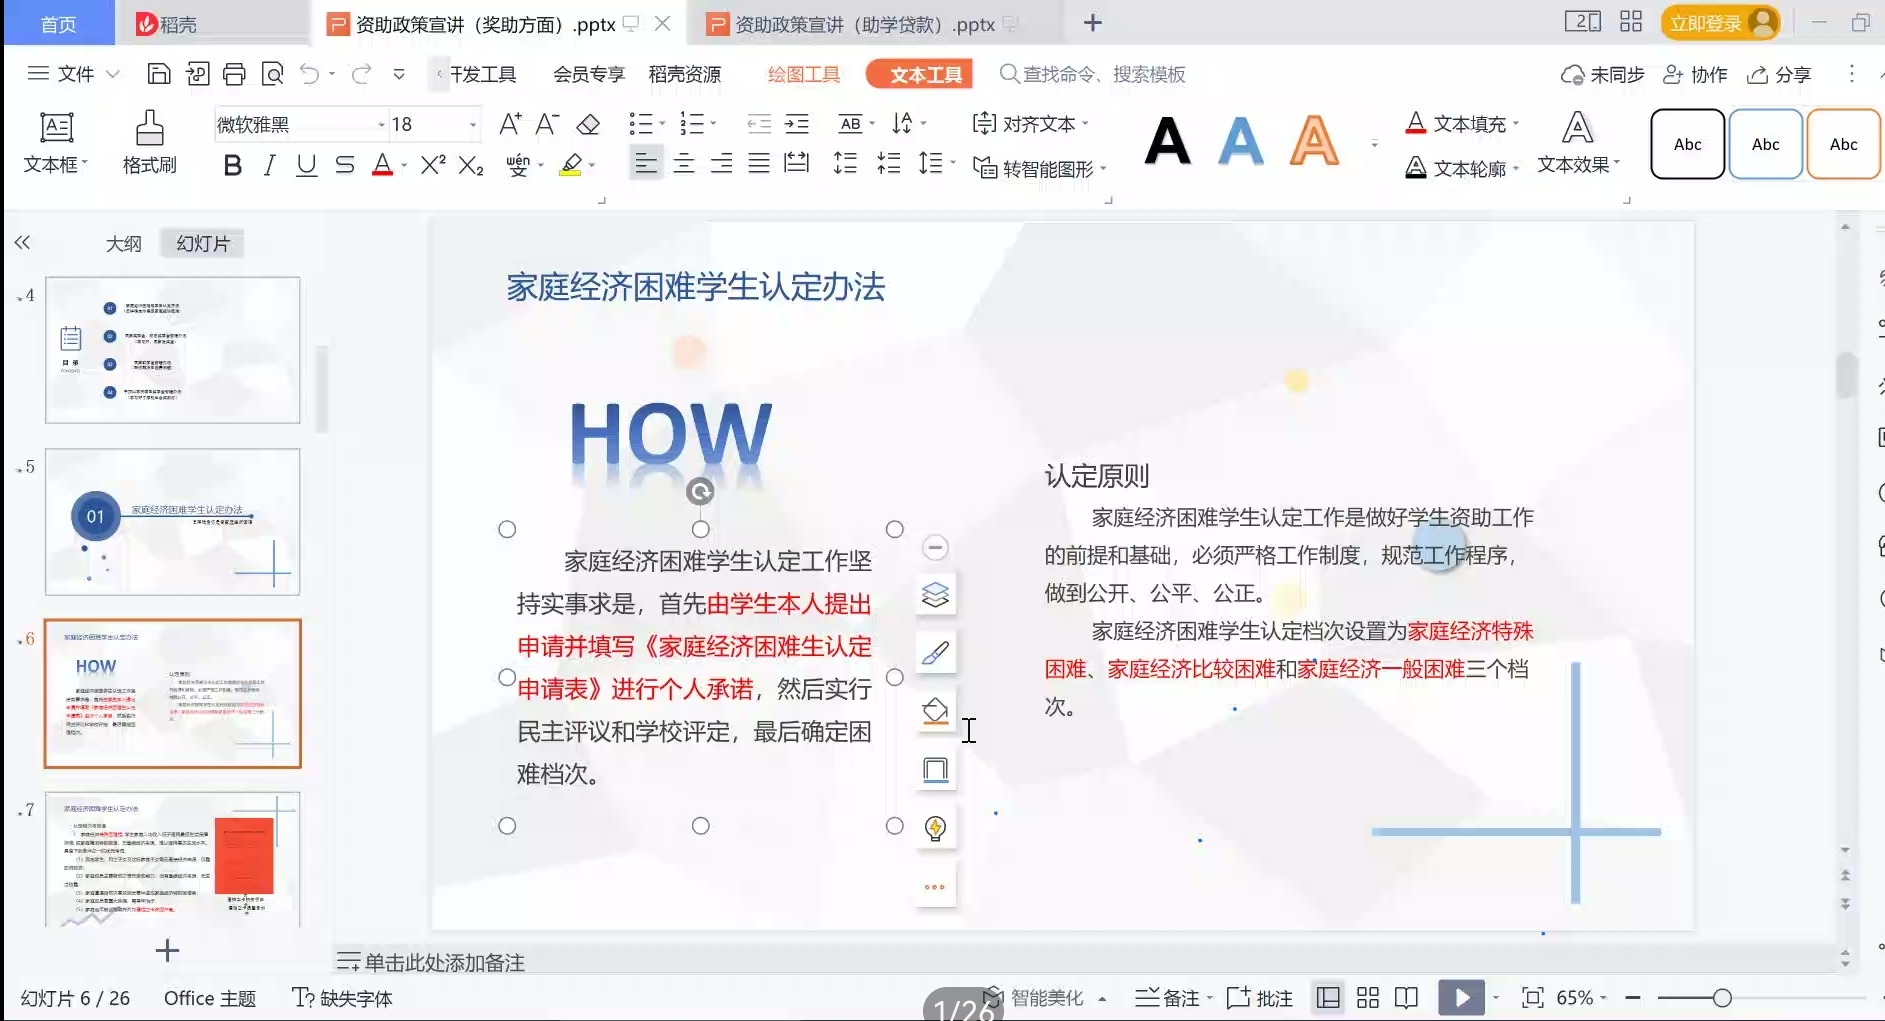This screenshot has width=1885, height=1021.
Task: Click the increase font size icon
Action: click(x=509, y=124)
